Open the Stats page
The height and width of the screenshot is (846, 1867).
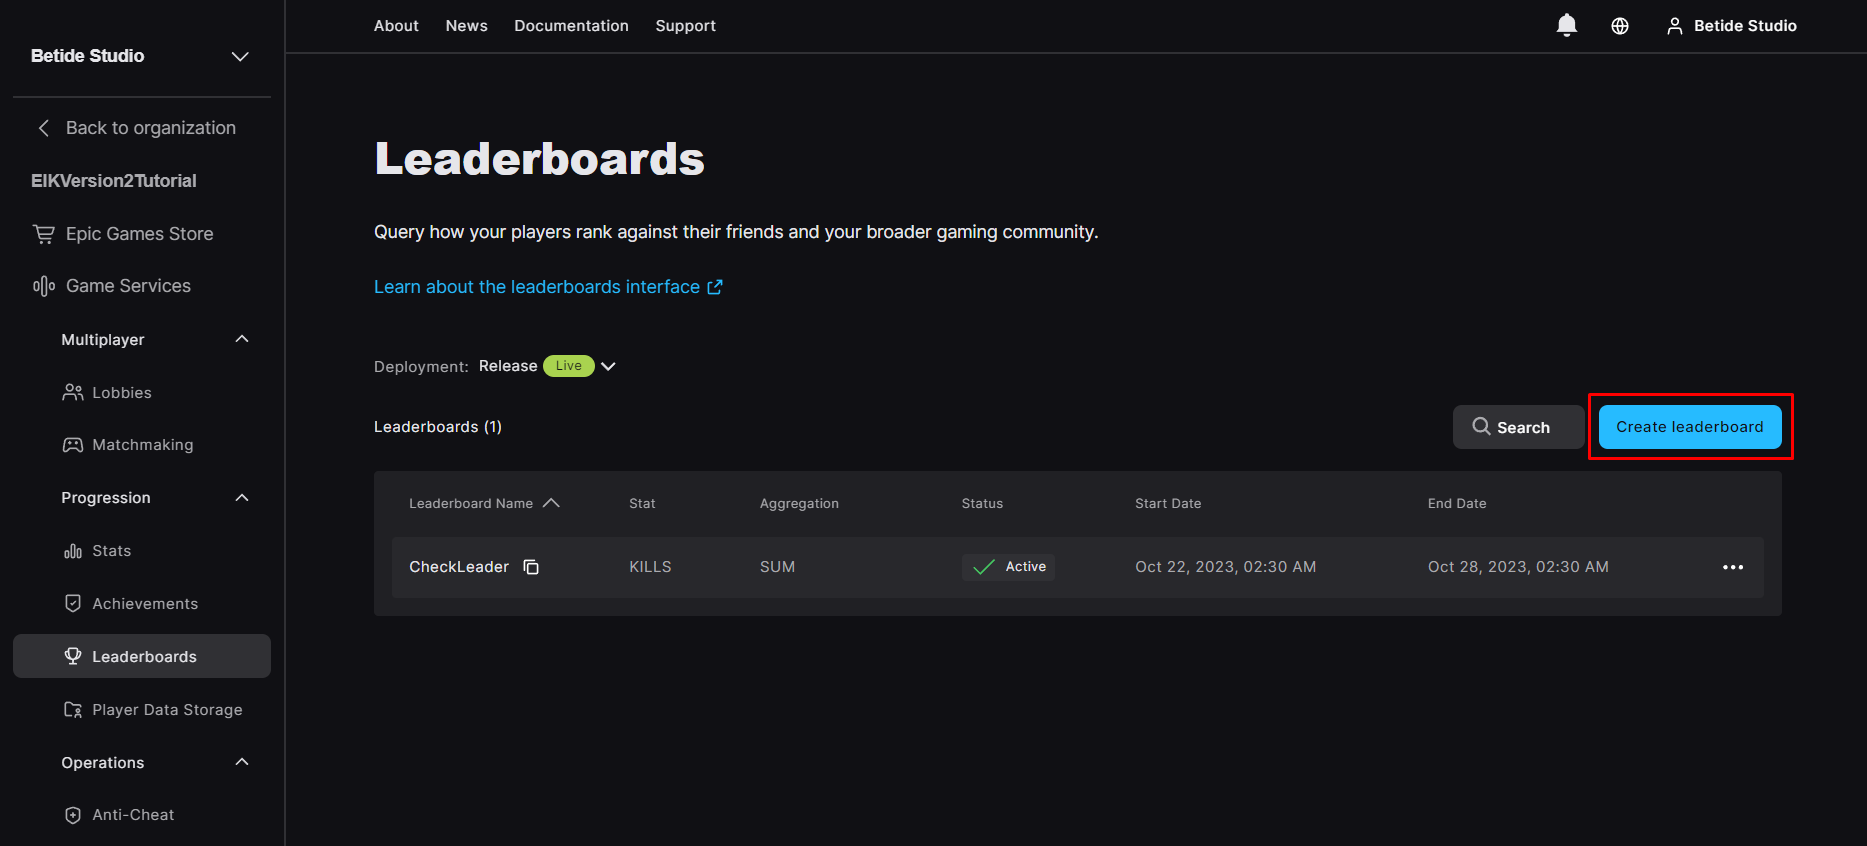click(x=111, y=551)
